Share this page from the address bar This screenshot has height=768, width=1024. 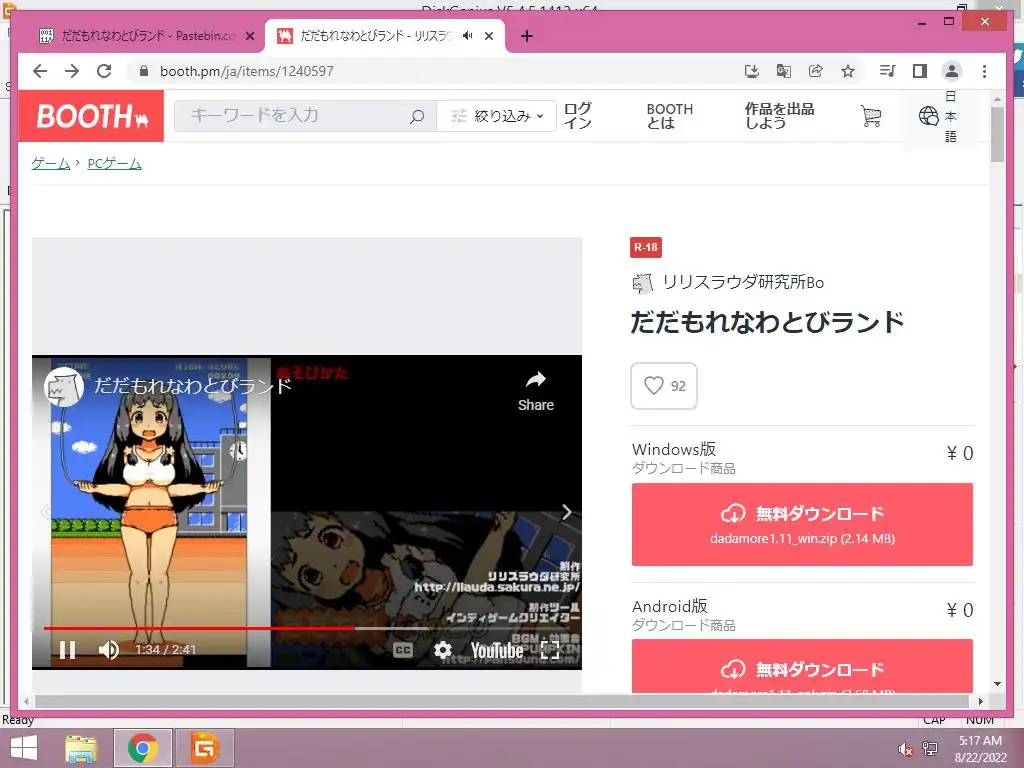pyautogui.click(x=816, y=71)
